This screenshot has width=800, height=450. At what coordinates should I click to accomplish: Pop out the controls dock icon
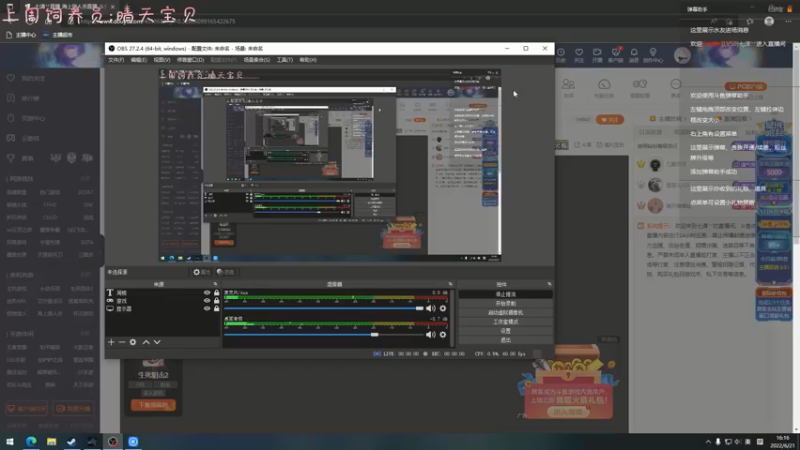tap(549, 284)
